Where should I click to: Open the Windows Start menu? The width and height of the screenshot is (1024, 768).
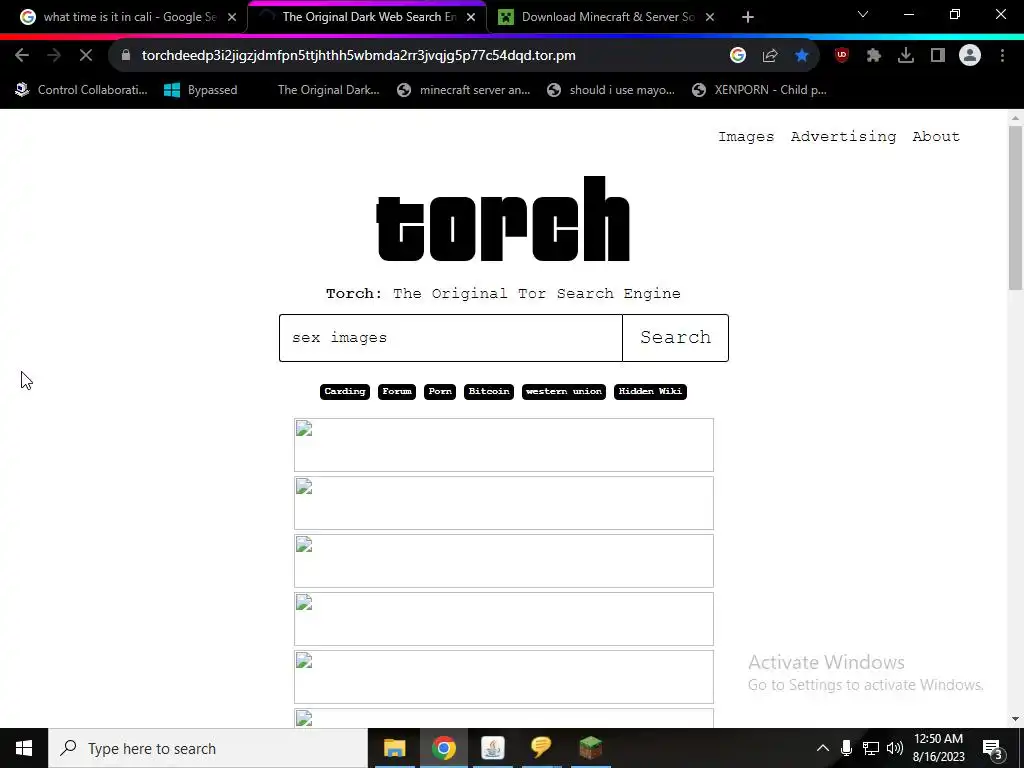24,748
